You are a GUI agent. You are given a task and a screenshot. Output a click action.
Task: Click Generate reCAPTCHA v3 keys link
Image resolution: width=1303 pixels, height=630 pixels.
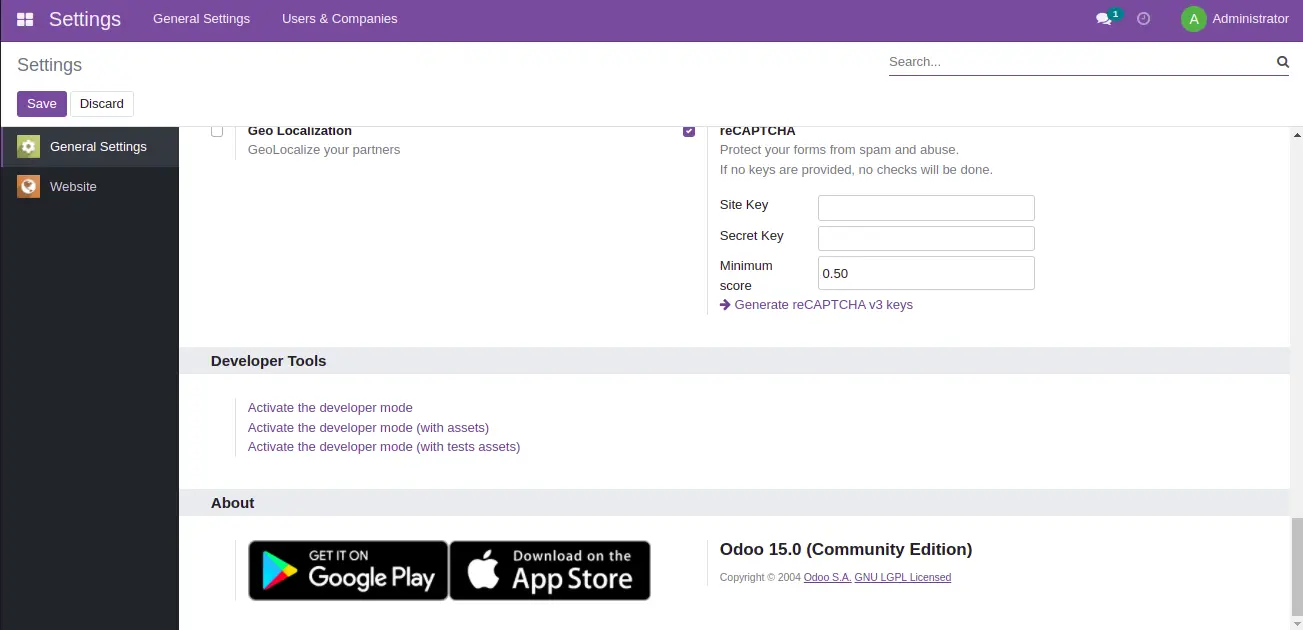click(822, 305)
